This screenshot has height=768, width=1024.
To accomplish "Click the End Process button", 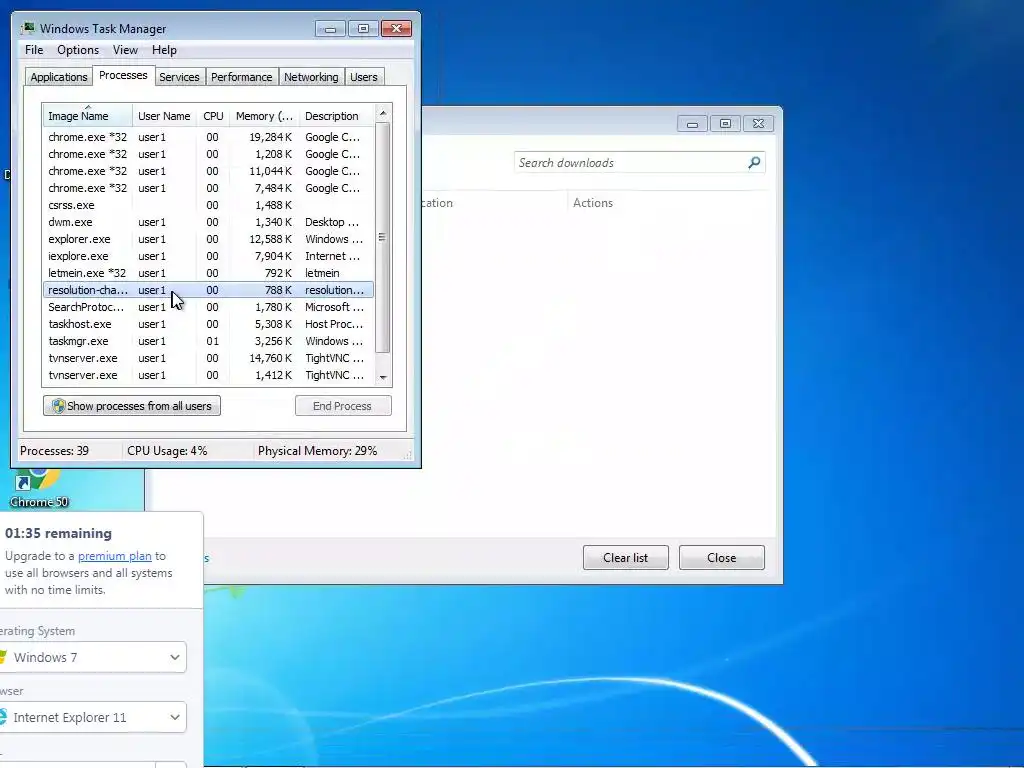I will point(343,406).
